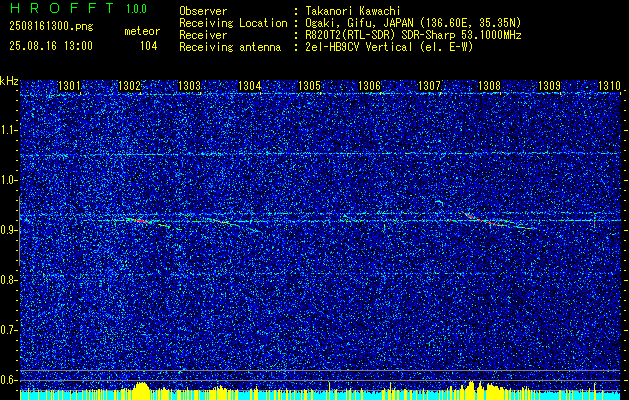Click the 0.8 kHz frequency label
Image resolution: width=629 pixels, height=400 pixels.
coord(9,280)
